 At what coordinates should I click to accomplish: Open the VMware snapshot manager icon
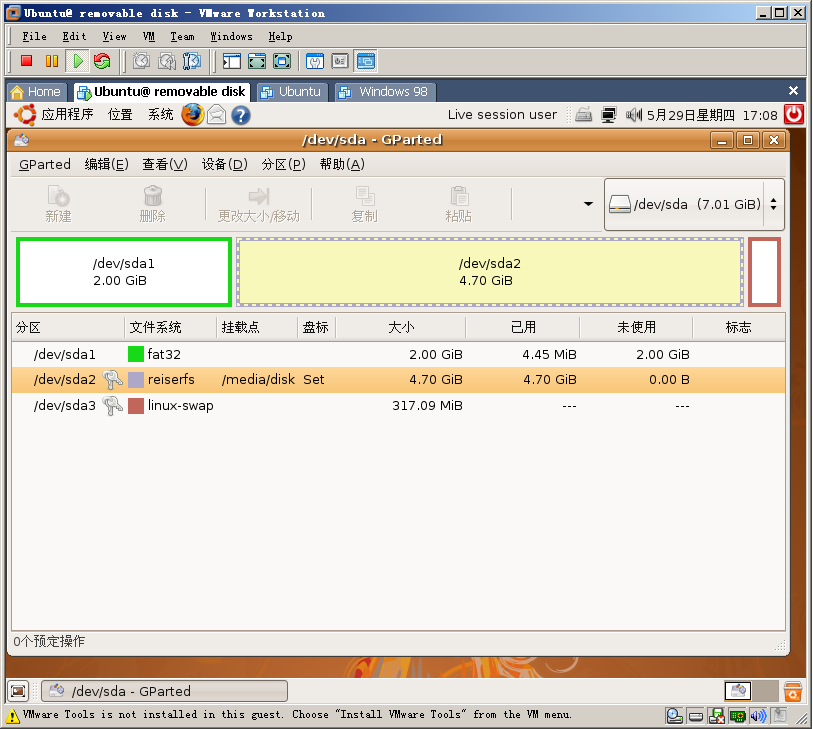click(192, 61)
